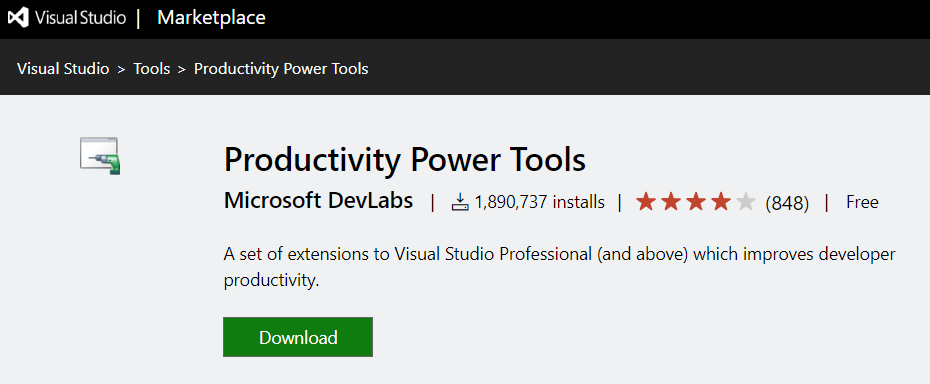Open the (848) reviews count
The height and width of the screenshot is (384, 930).
point(787,203)
